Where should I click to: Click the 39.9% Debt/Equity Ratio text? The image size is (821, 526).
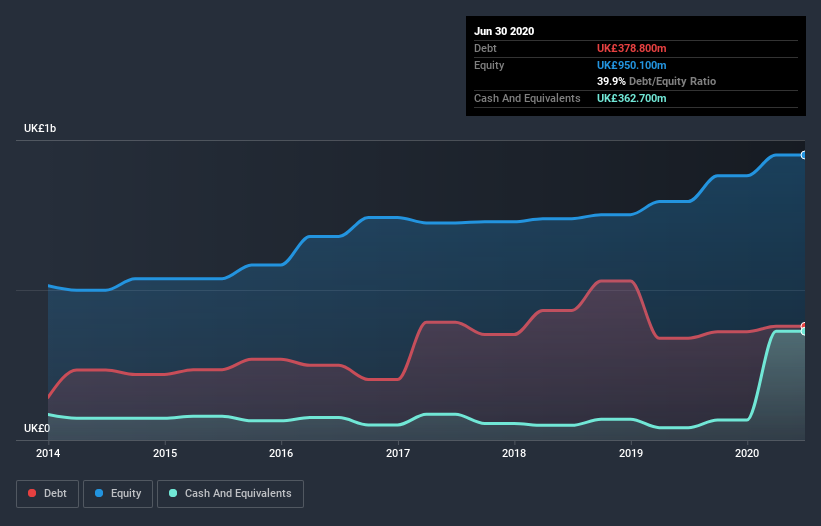pos(657,81)
